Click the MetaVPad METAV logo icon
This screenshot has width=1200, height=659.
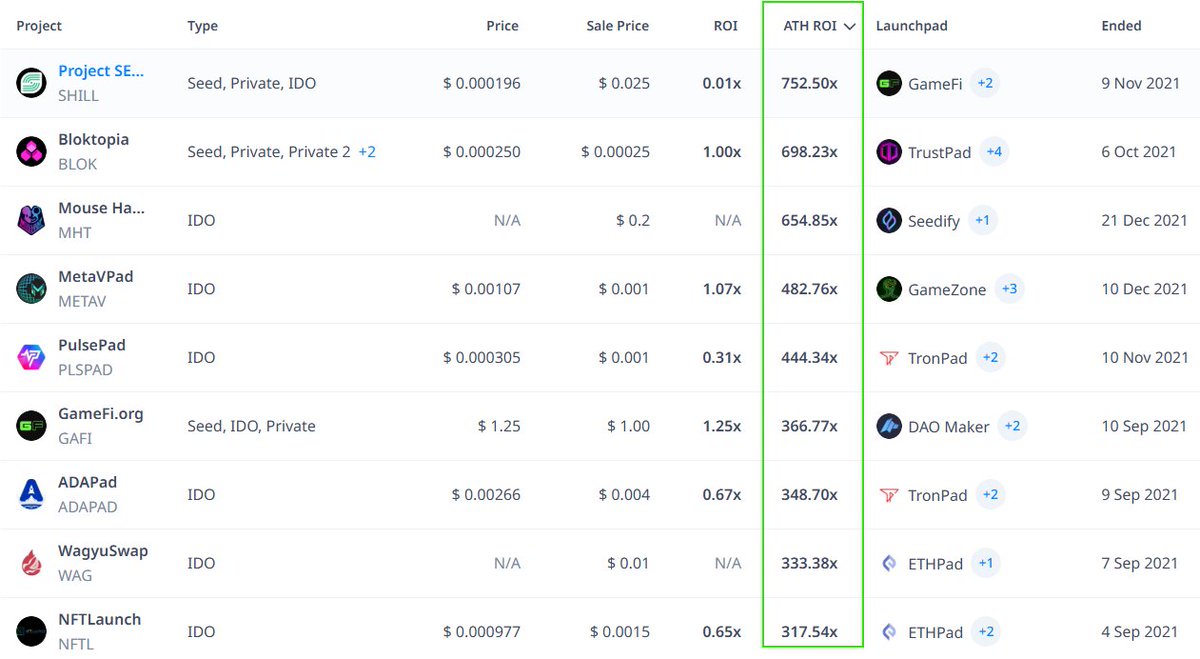coord(32,289)
